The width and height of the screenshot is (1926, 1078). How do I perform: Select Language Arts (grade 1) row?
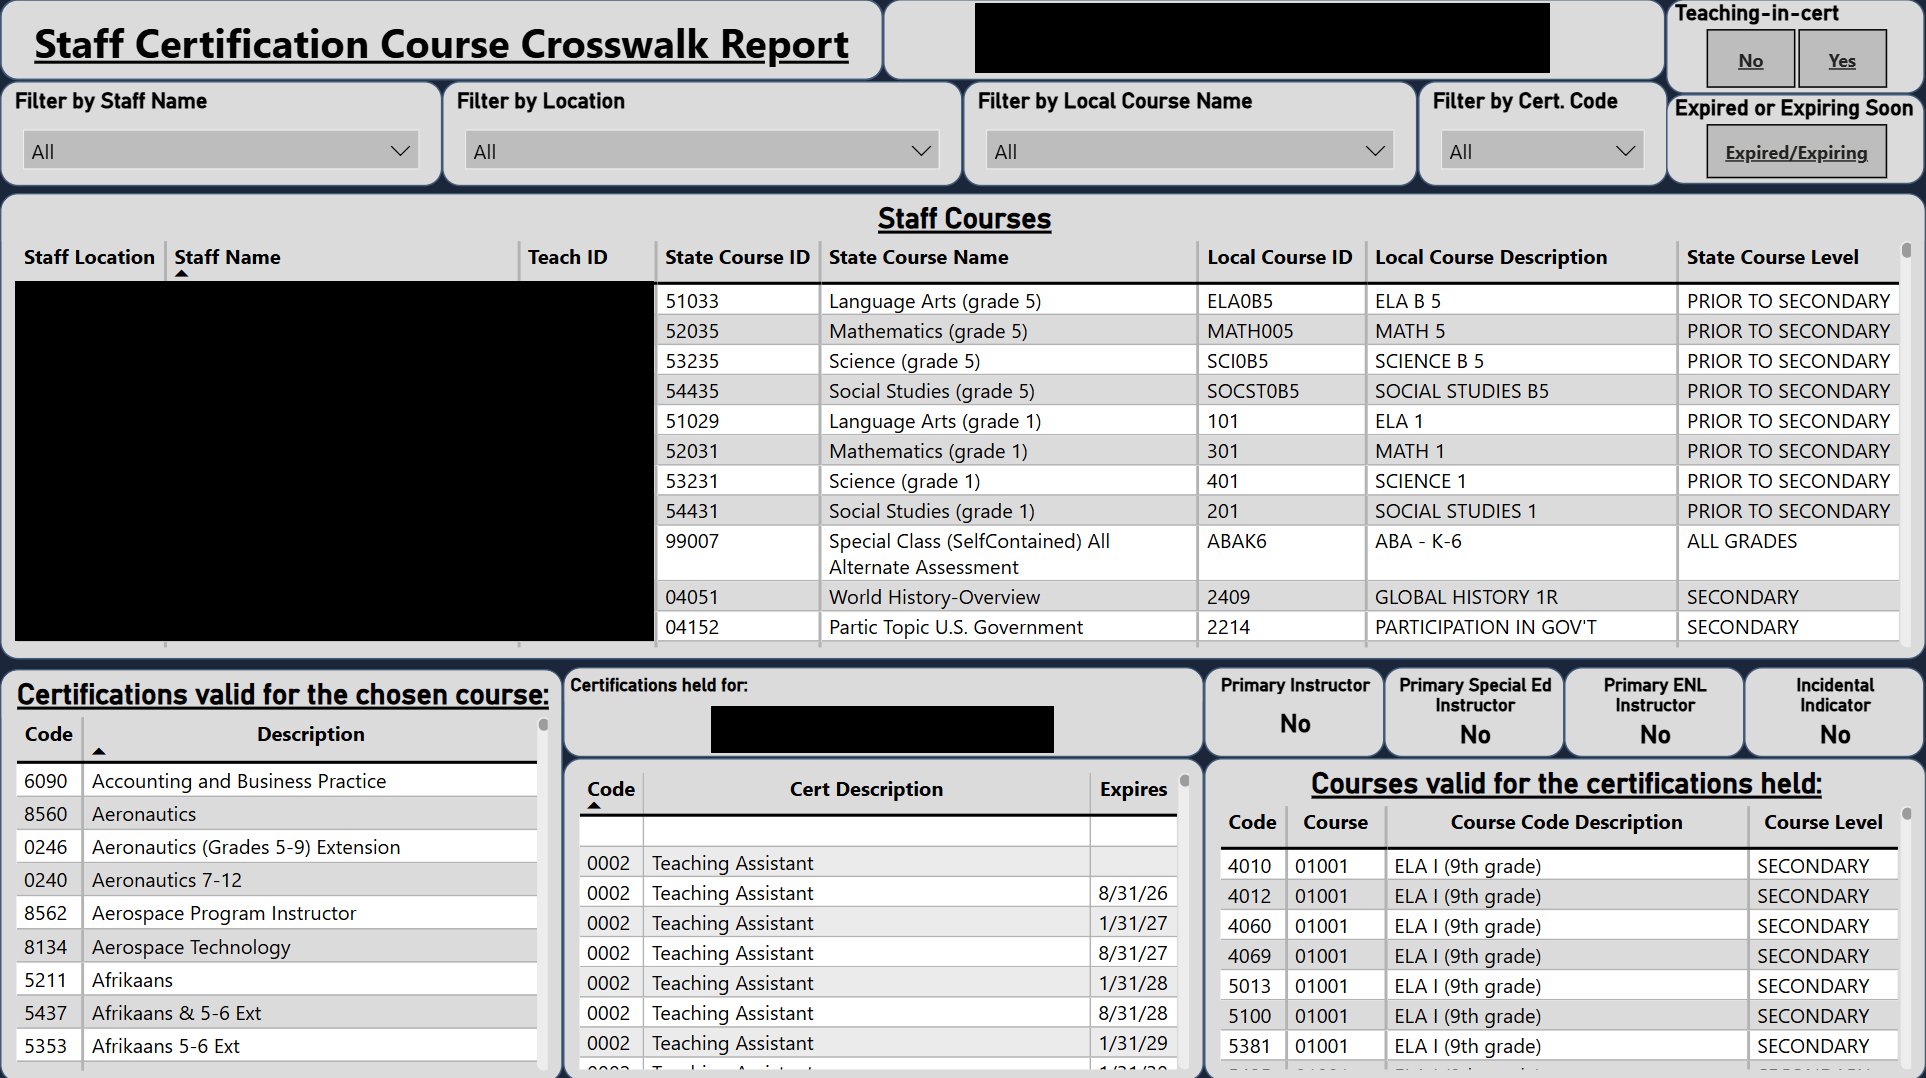click(1277, 421)
